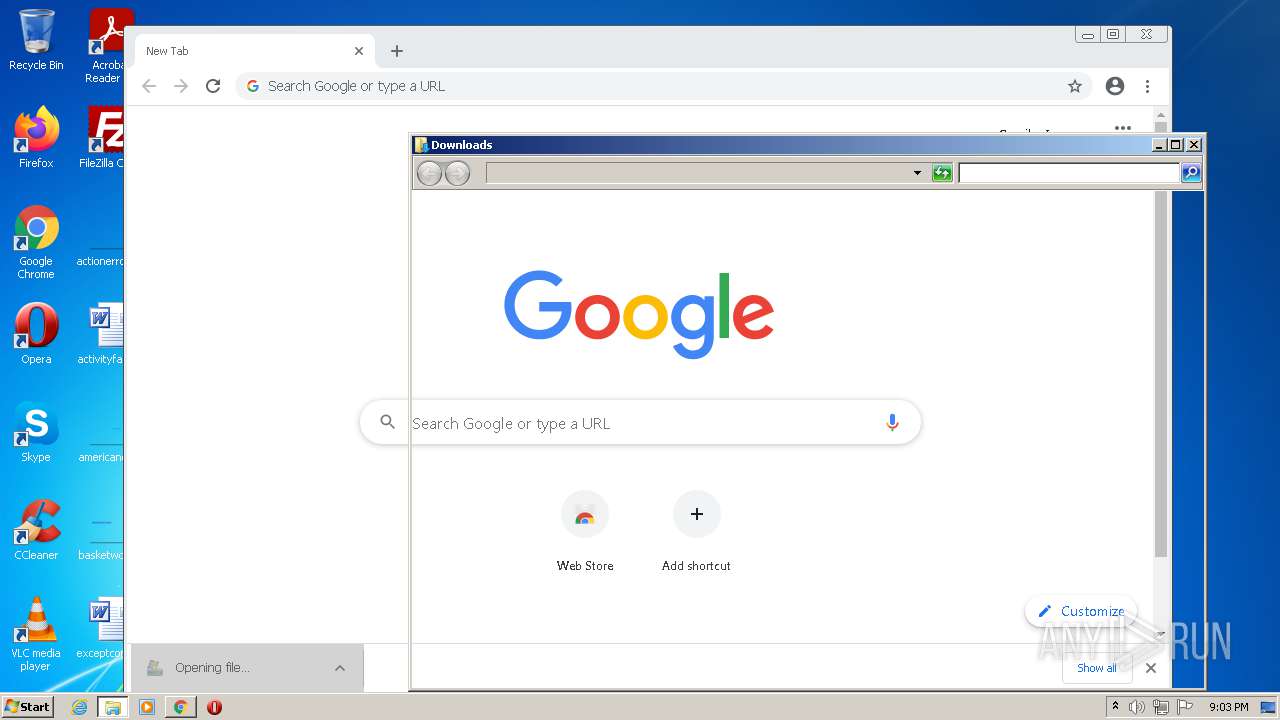Go forward in Chrome toolbar
The height and width of the screenshot is (720, 1280).
click(181, 86)
